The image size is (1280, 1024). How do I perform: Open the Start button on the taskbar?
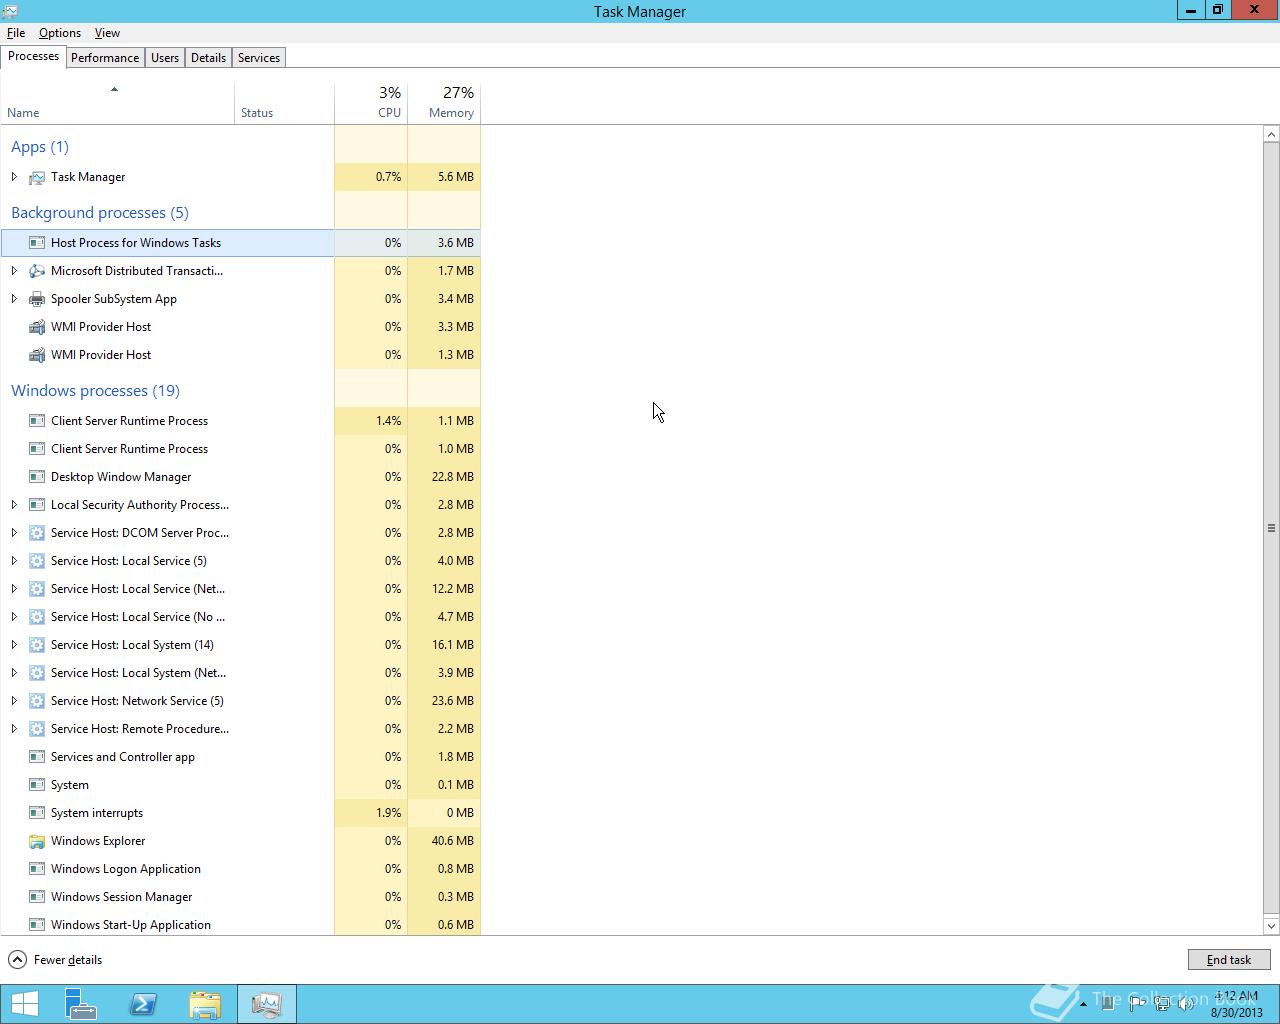coord(24,1004)
